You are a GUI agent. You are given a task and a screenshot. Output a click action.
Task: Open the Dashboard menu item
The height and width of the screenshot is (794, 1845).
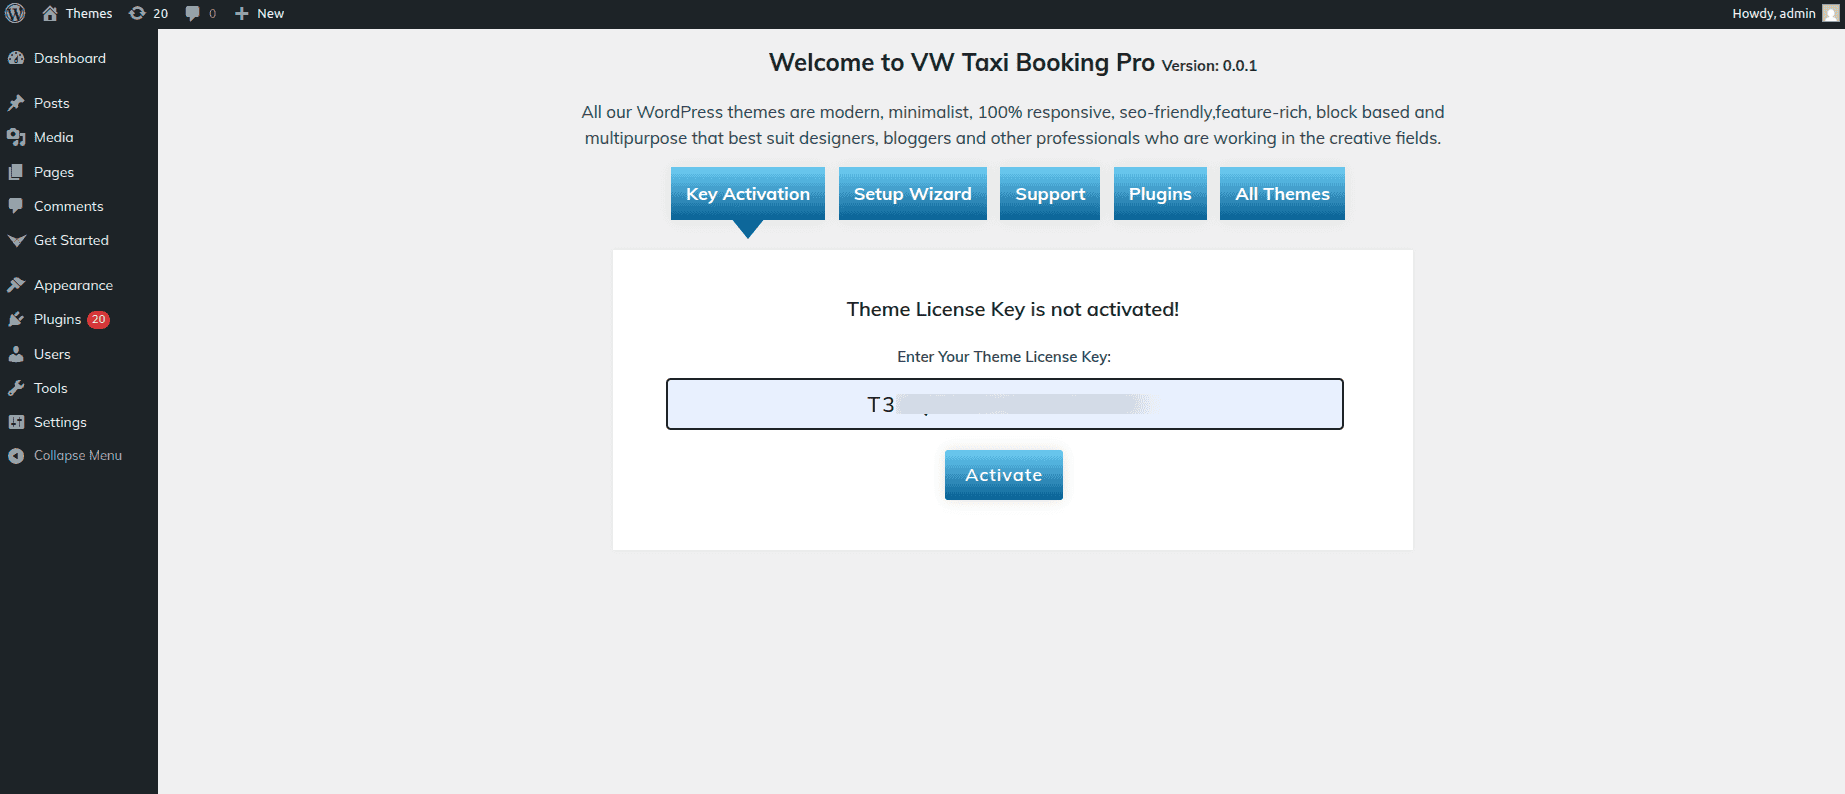coord(69,58)
